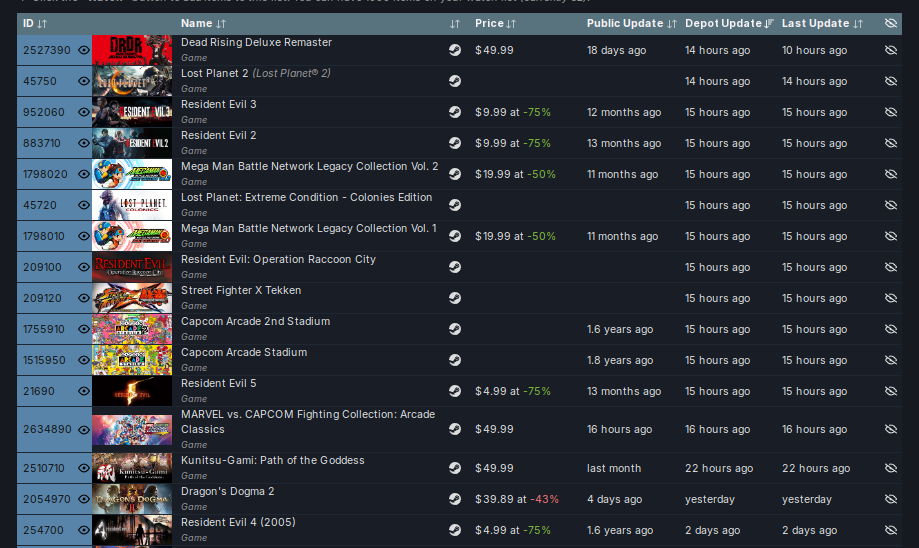Click Steam icon in Resident Evil 5 row

455,391
